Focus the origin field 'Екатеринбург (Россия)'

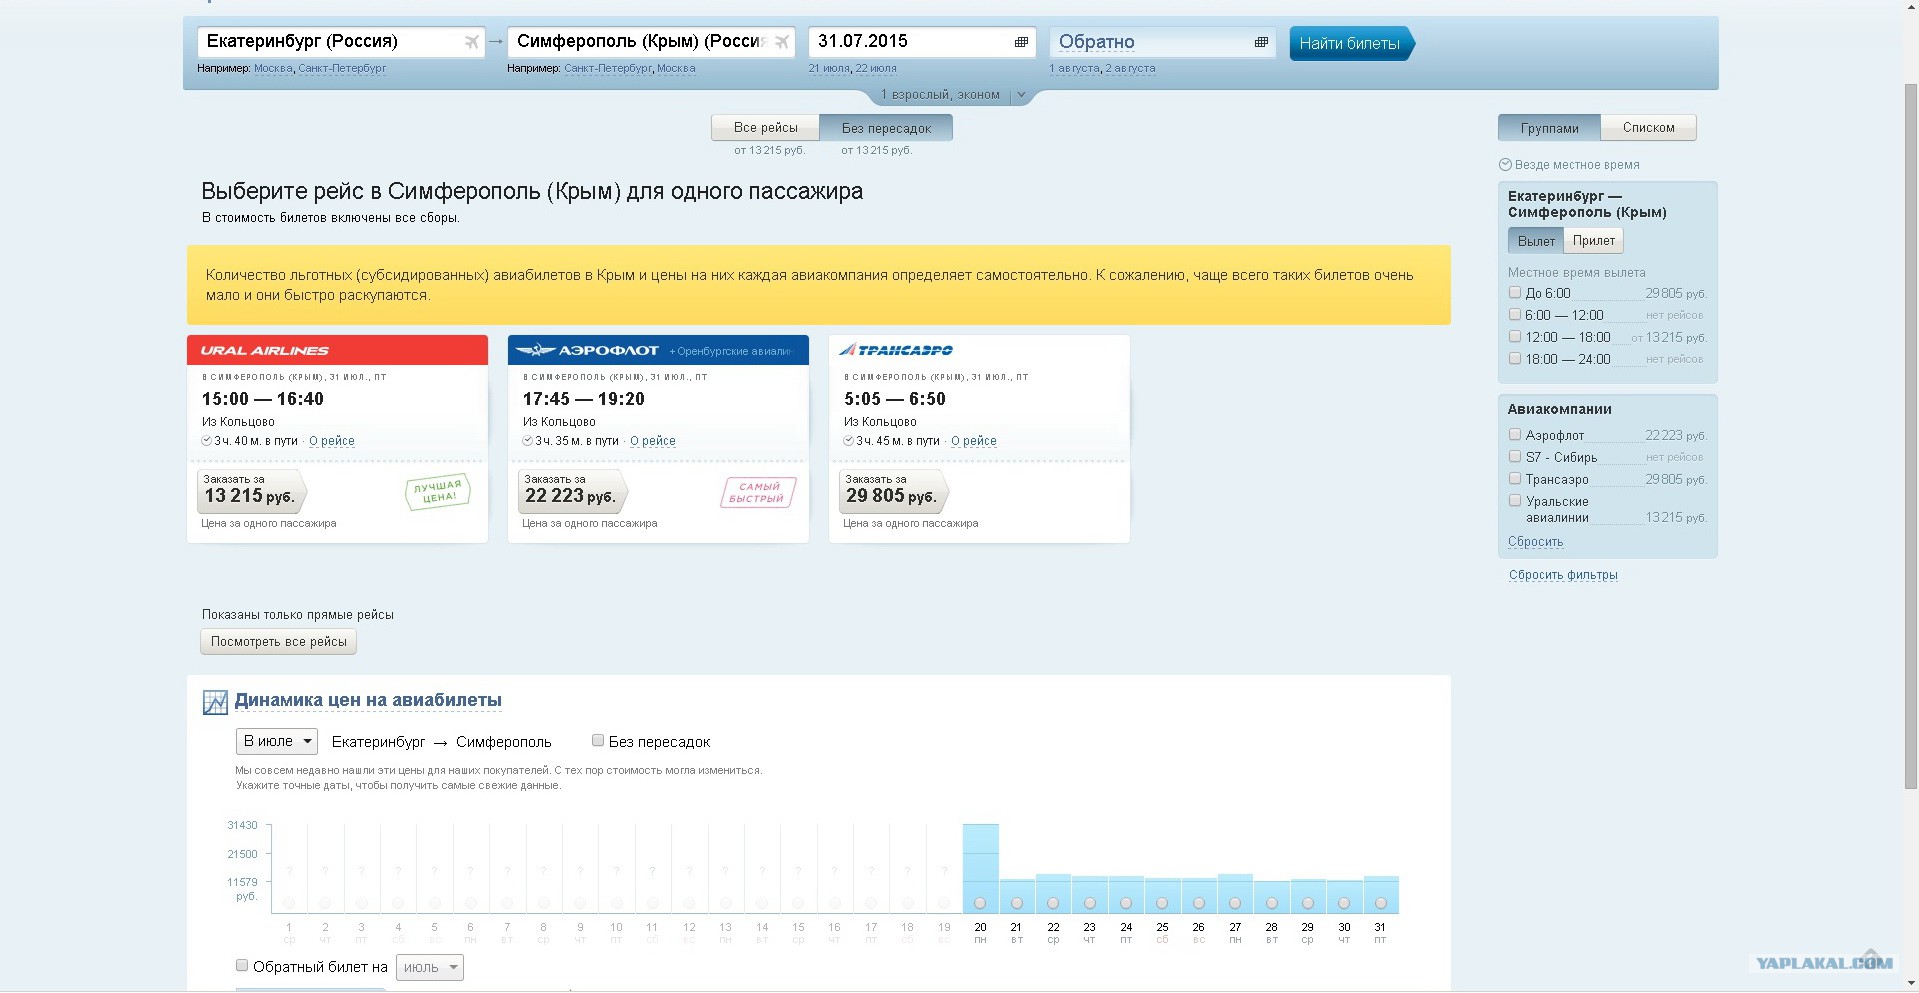pos(340,42)
